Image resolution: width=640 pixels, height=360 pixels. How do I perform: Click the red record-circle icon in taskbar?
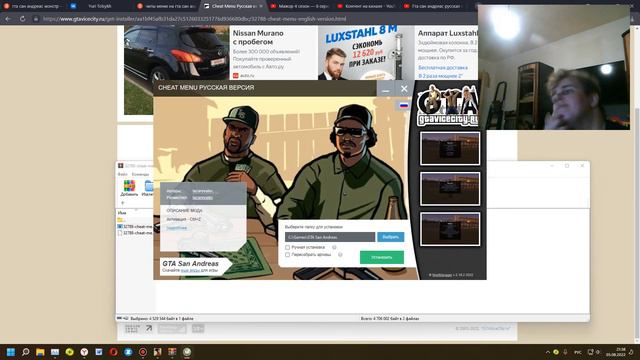(143, 352)
